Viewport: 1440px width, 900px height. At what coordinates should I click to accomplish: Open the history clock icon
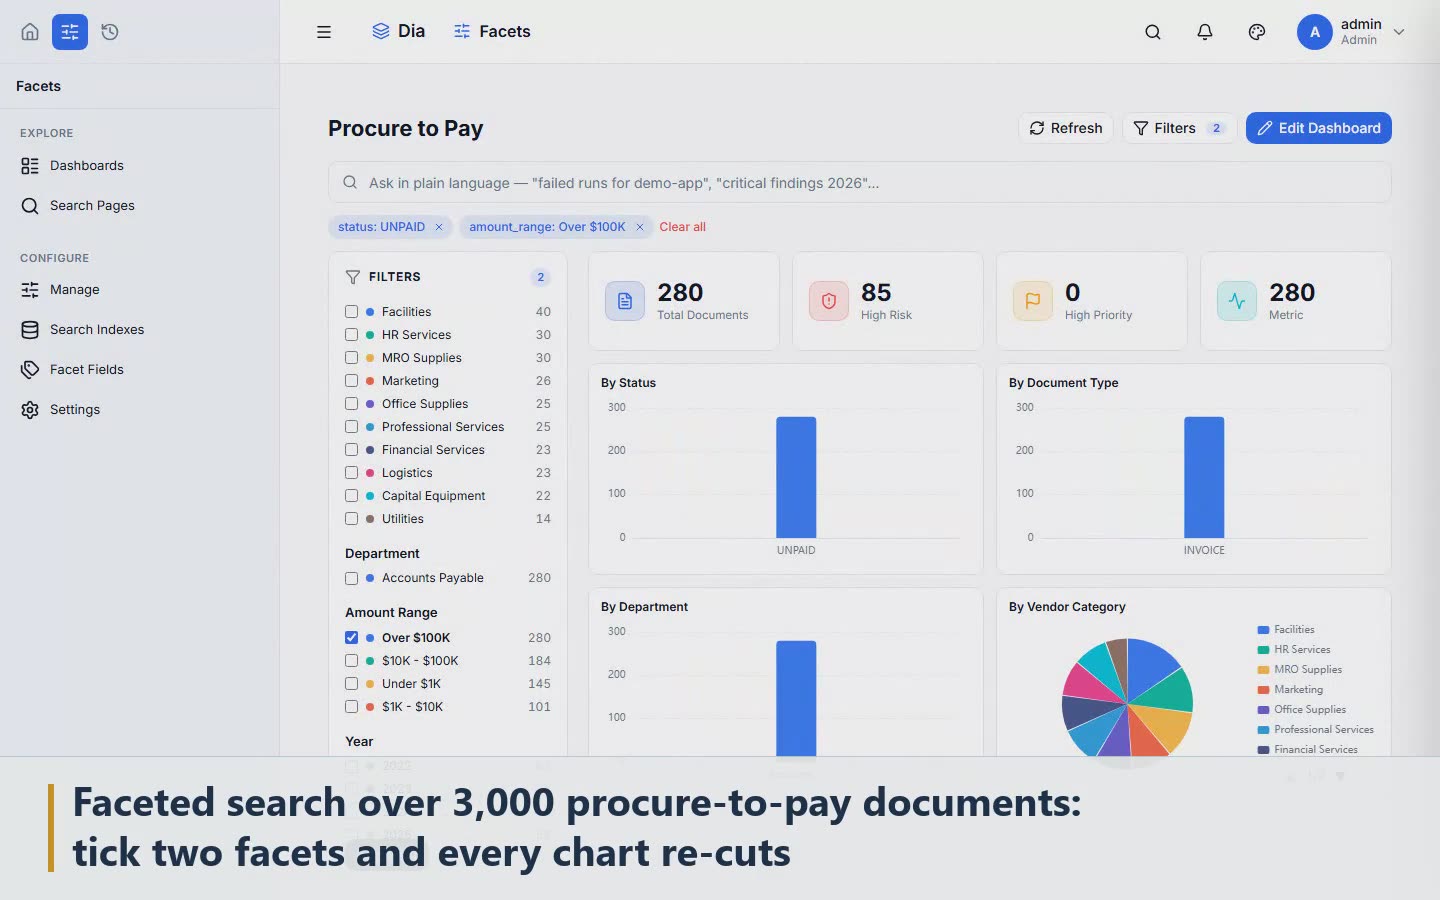click(x=110, y=32)
